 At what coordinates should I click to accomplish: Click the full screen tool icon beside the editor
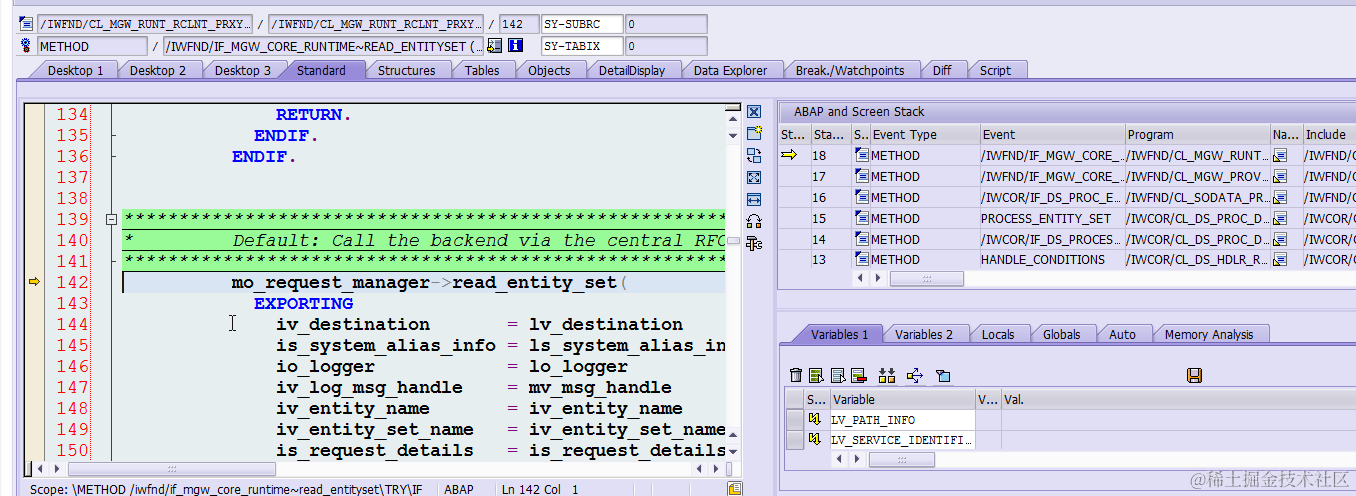[754, 177]
